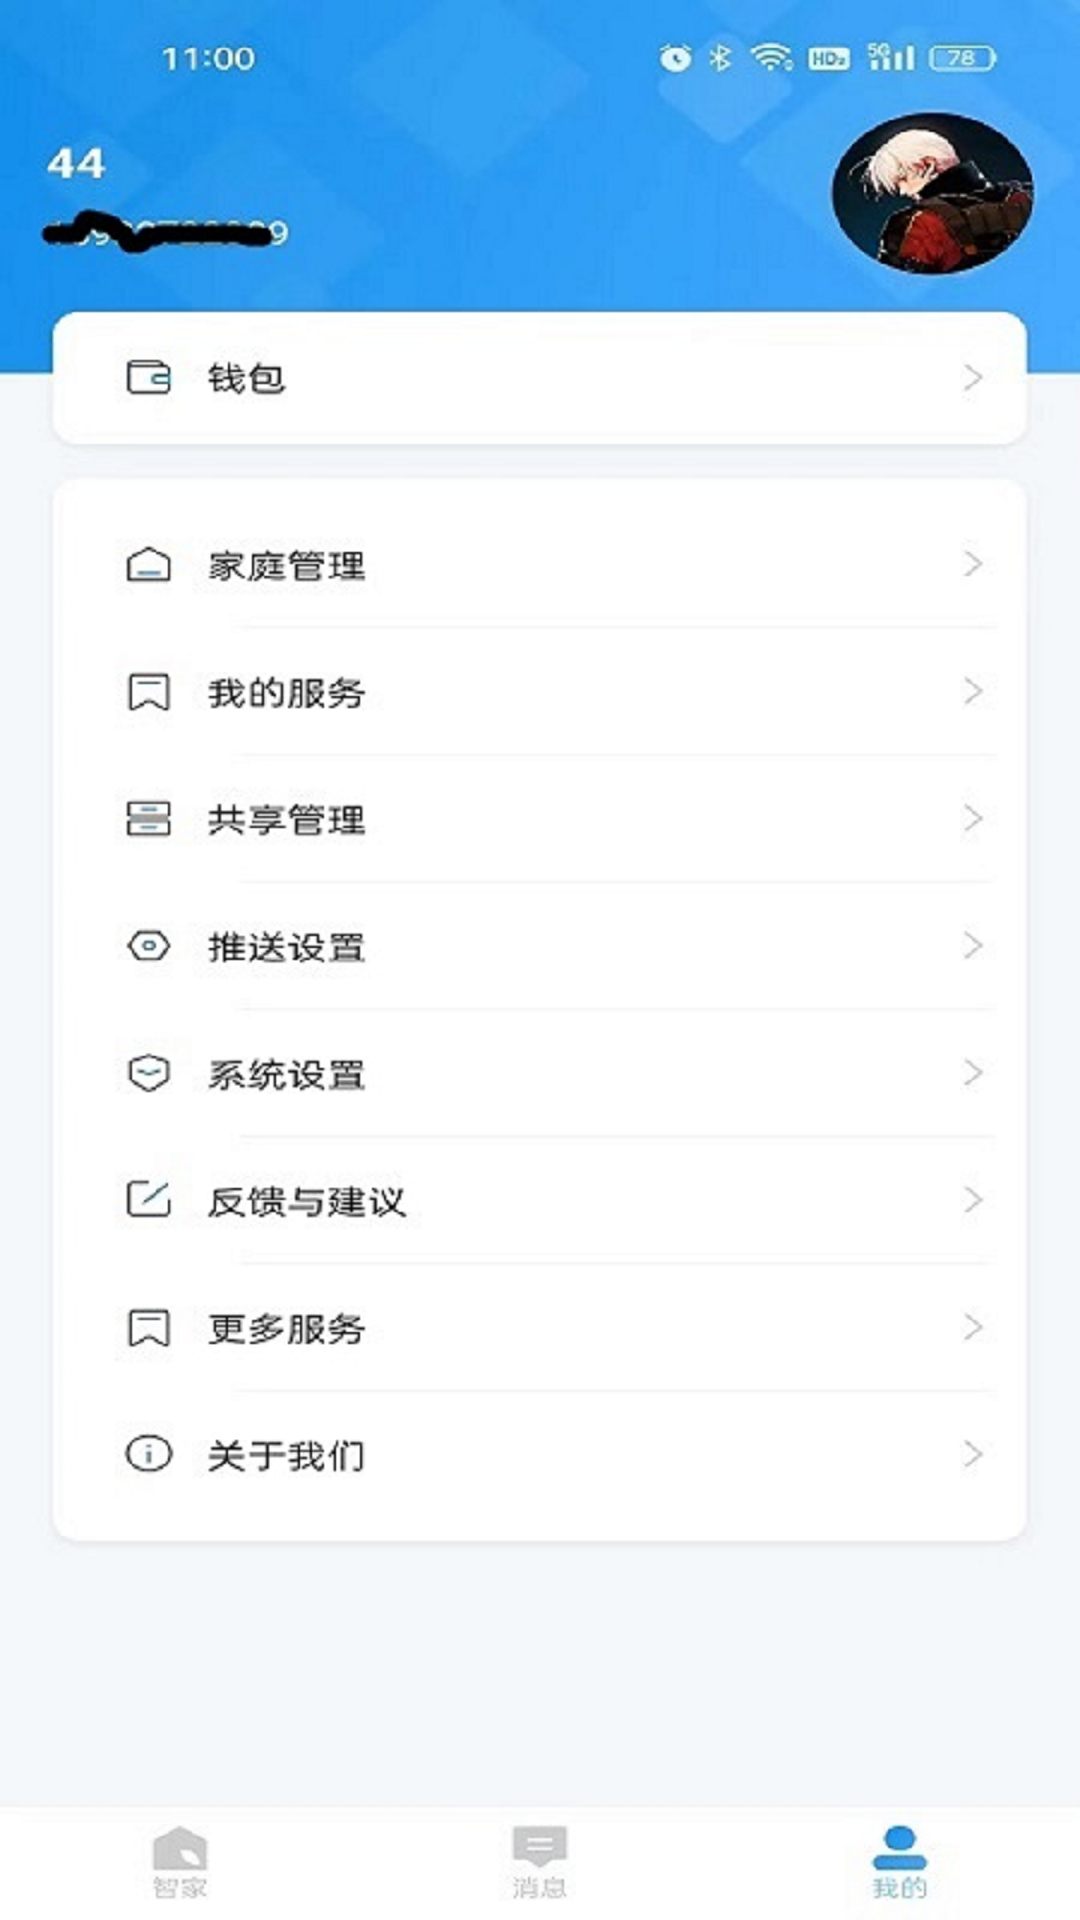
Task: Switch to the 智家 tab
Action: [x=180, y=1862]
